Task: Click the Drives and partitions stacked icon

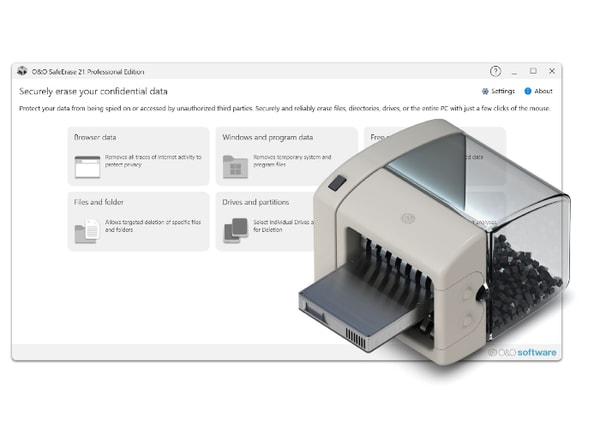Action: pyautogui.click(x=235, y=231)
